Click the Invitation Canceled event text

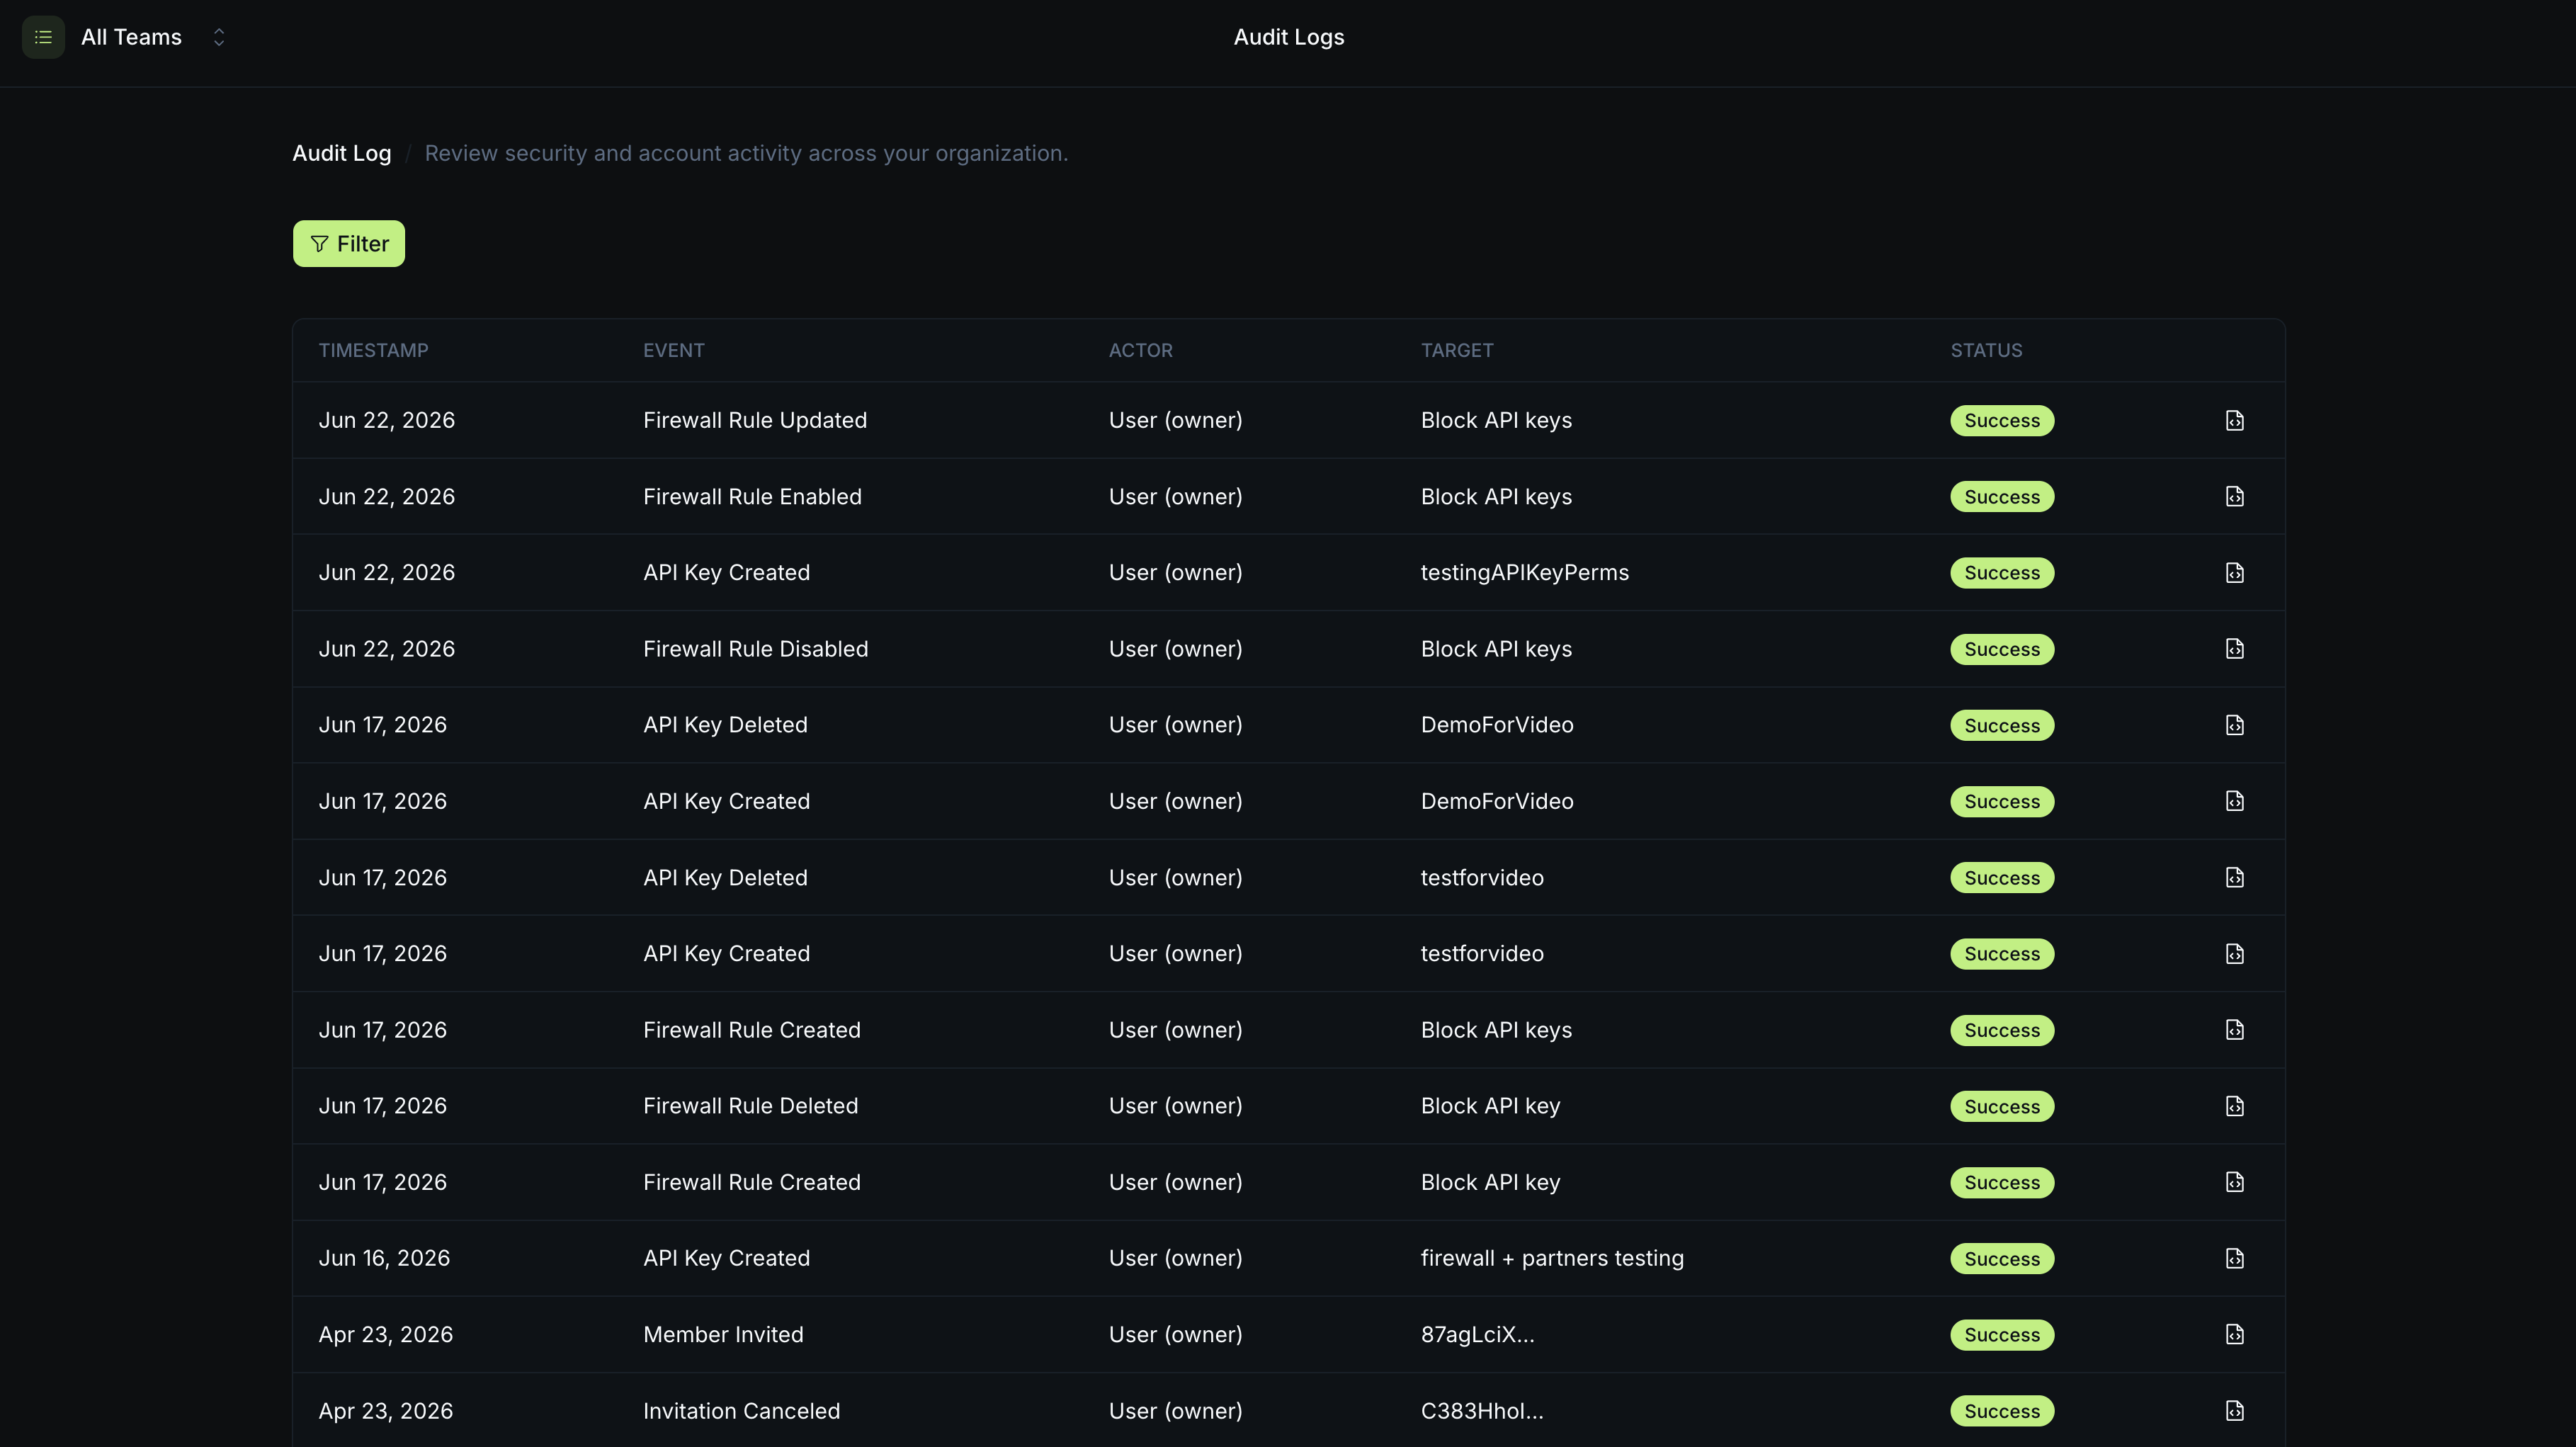[x=741, y=1411]
